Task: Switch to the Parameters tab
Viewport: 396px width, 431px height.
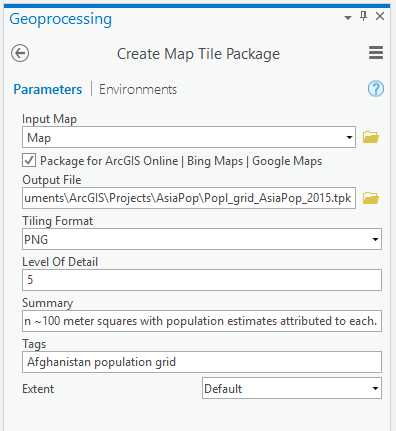Action: coord(48,89)
